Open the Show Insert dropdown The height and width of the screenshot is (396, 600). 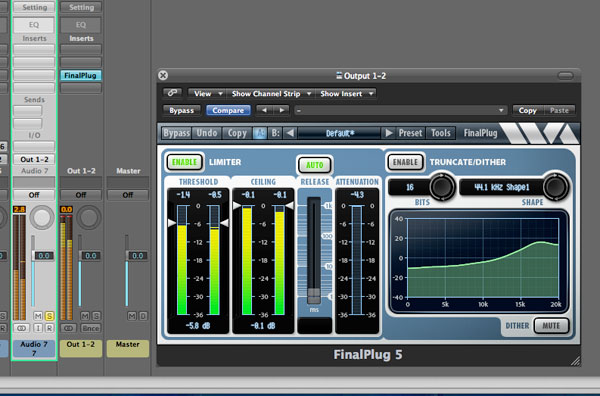pyautogui.click(x=346, y=93)
